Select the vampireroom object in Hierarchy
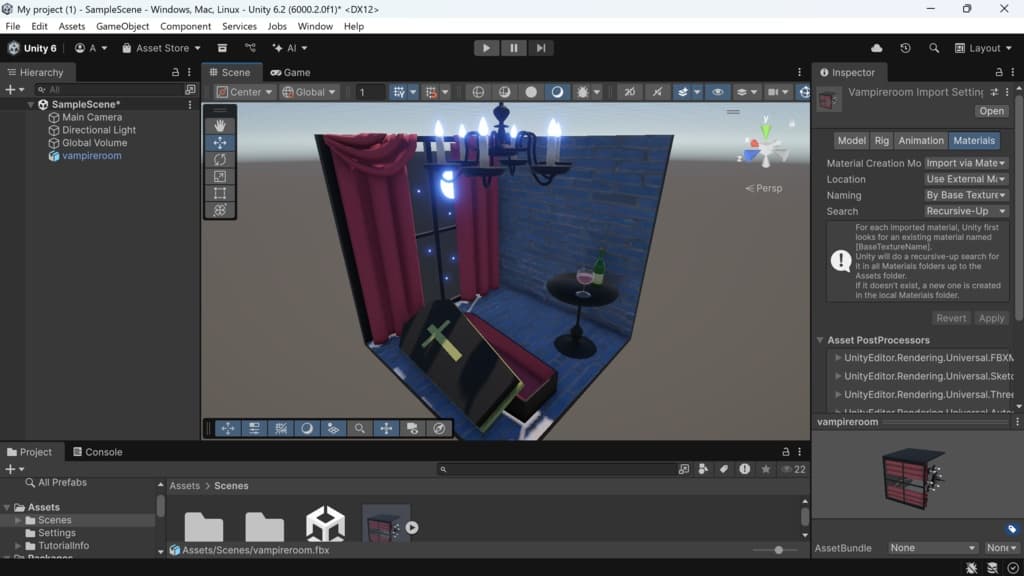 [91, 156]
